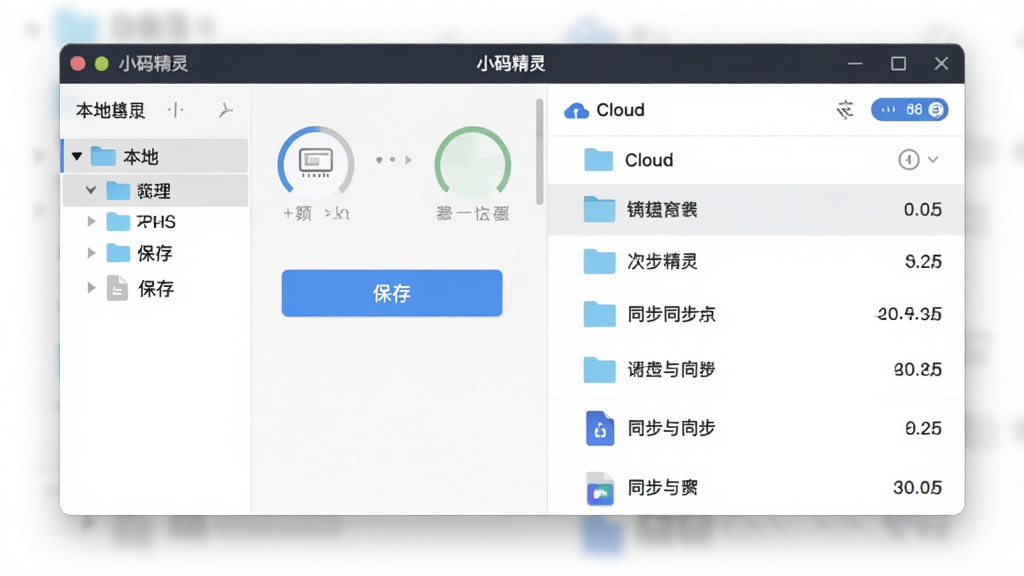
Task: Open the 同步同步京 folder
Action: 756,314
